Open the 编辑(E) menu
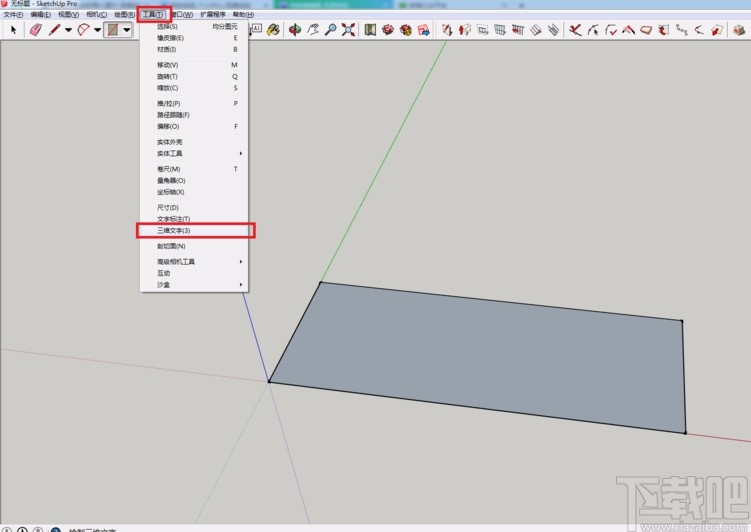Image resolution: width=751 pixels, height=532 pixels. pyautogui.click(x=41, y=14)
